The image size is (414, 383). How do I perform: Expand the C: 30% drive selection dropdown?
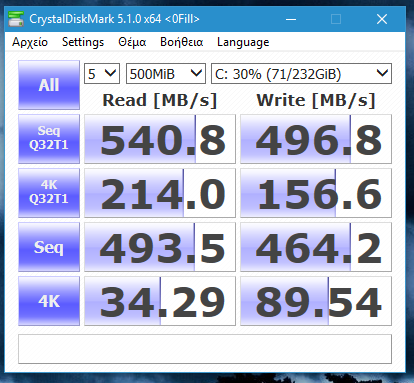(x=301, y=74)
